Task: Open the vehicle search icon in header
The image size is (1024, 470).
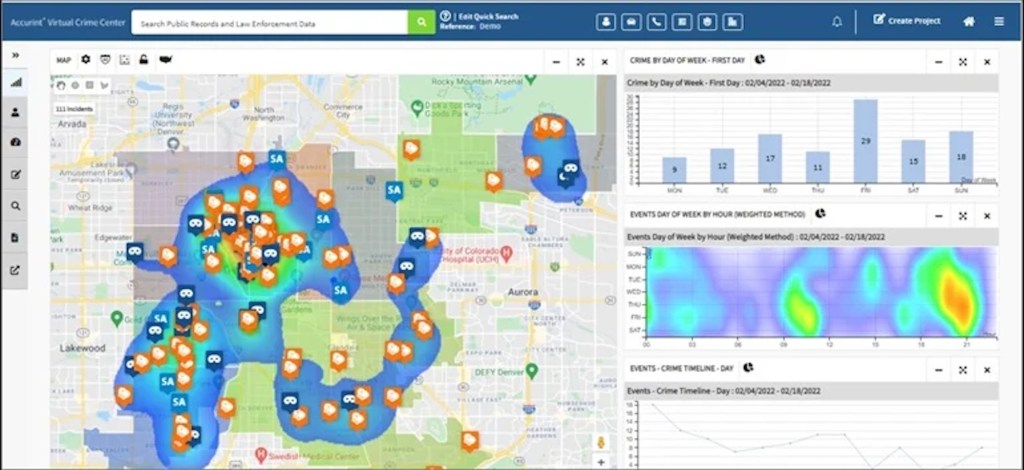Action: [631, 22]
